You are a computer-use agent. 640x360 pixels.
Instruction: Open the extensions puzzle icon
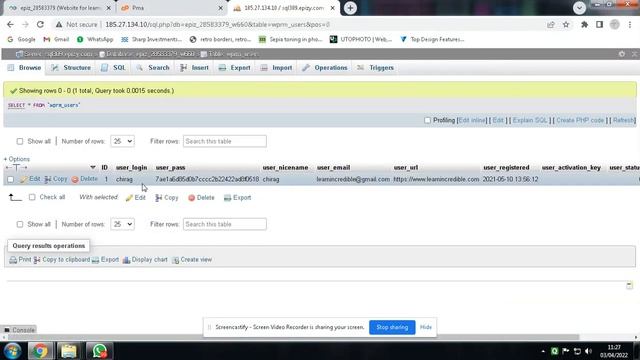click(584, 24)
